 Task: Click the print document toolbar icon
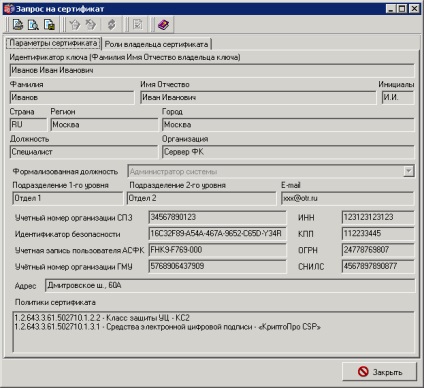point(18,25)
